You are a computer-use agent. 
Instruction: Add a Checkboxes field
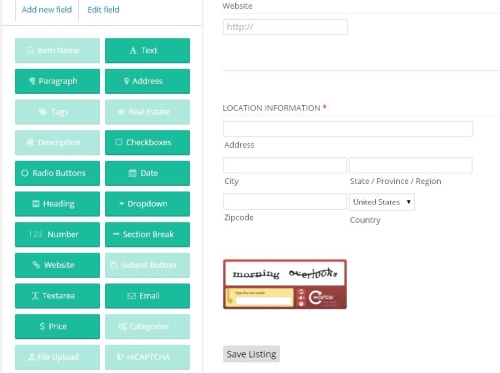click(147, 142)
